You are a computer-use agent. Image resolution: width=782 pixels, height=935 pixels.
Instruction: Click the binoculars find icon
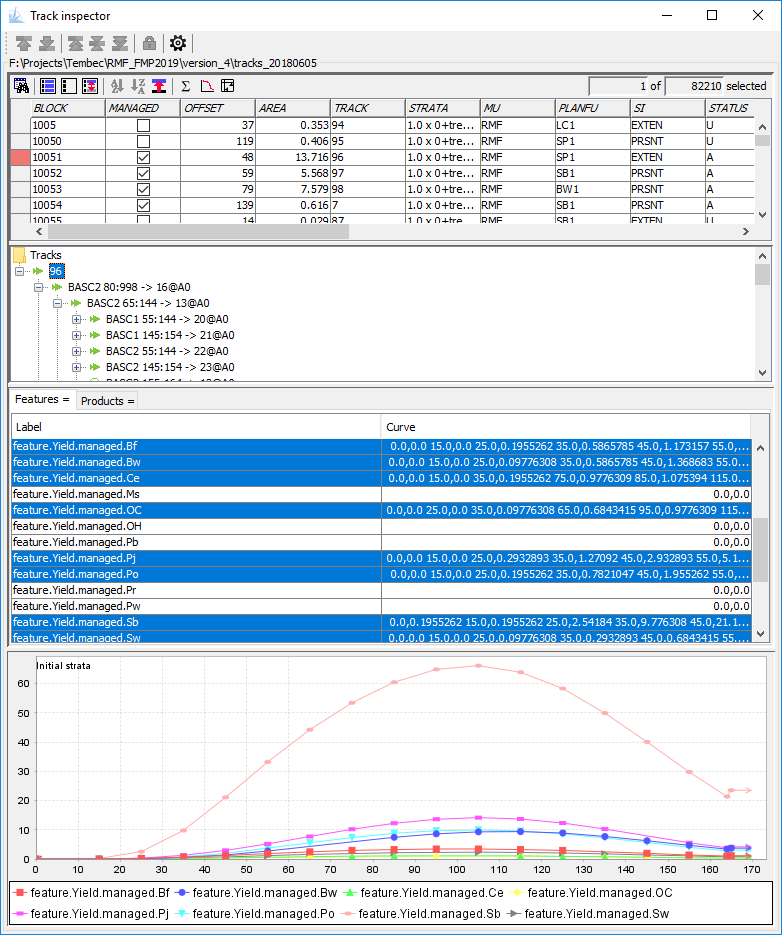[21, 86]
